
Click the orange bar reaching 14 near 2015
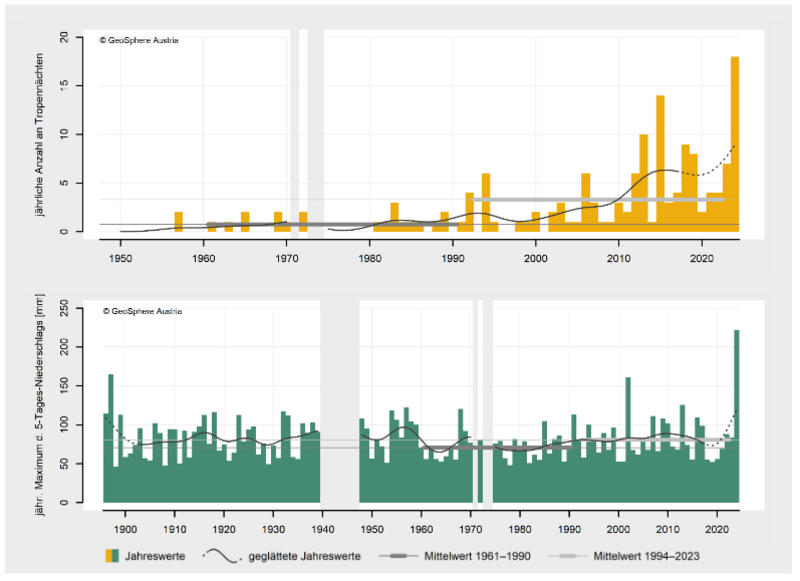point(660,164)
